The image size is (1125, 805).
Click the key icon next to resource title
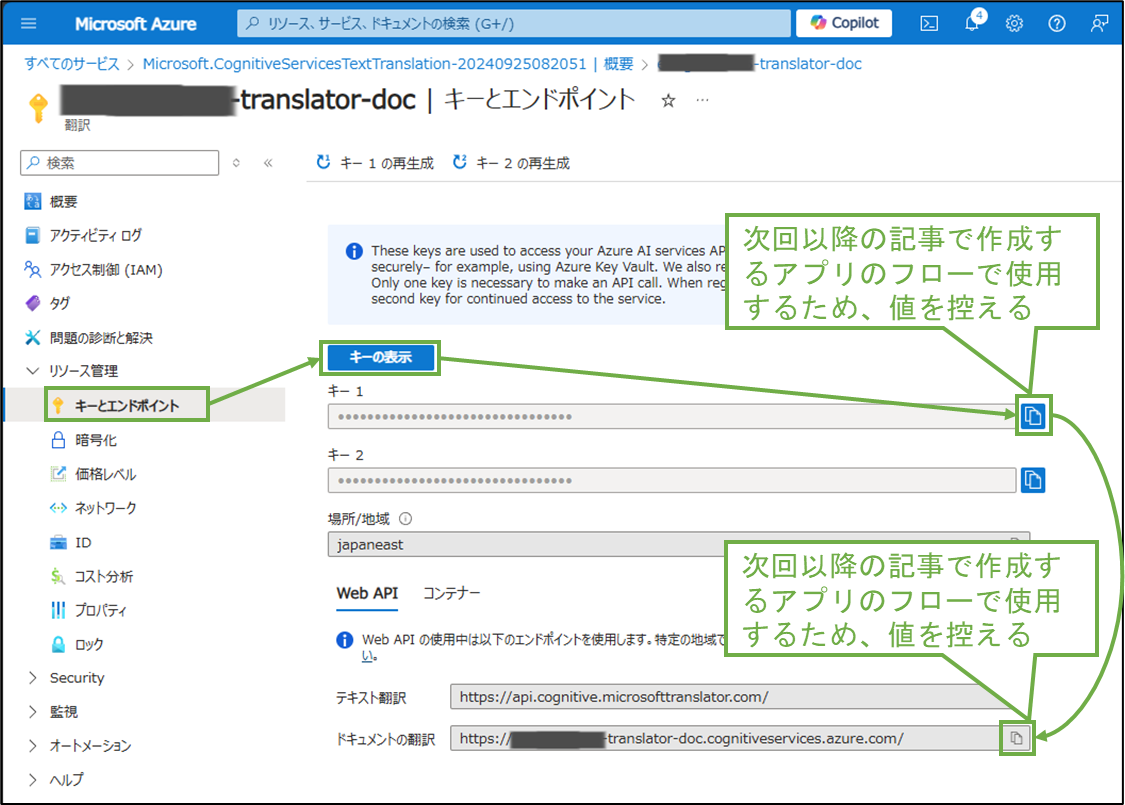(39, 108)
